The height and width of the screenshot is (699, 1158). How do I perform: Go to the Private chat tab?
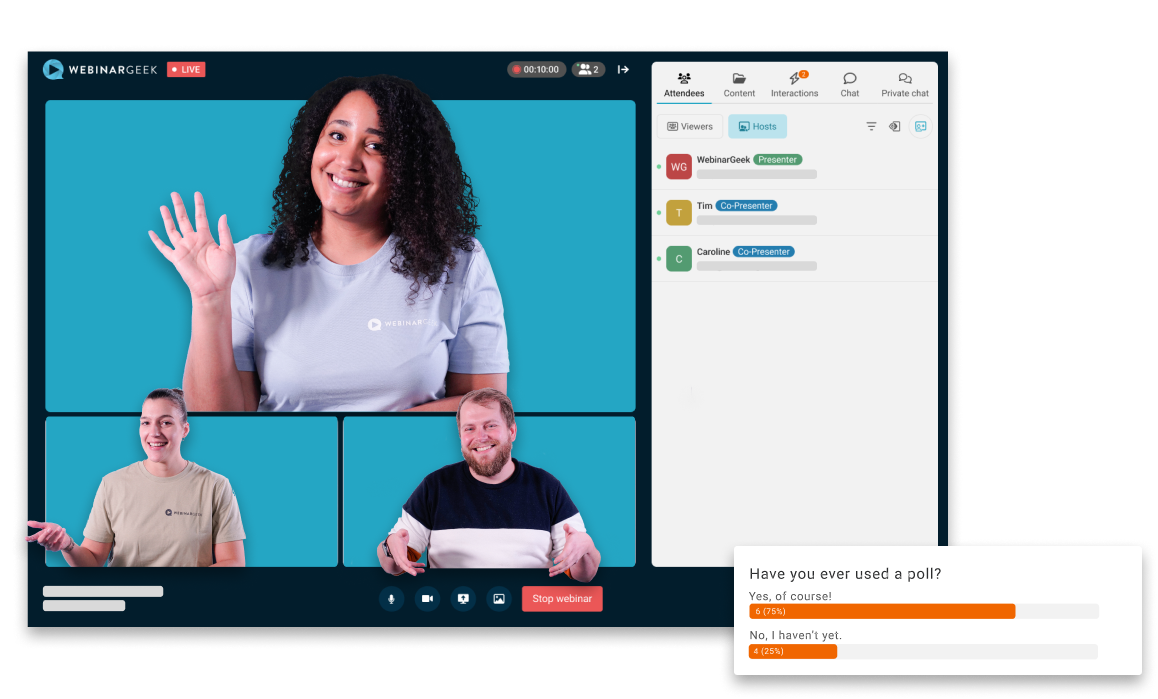[x=904, y=85]
